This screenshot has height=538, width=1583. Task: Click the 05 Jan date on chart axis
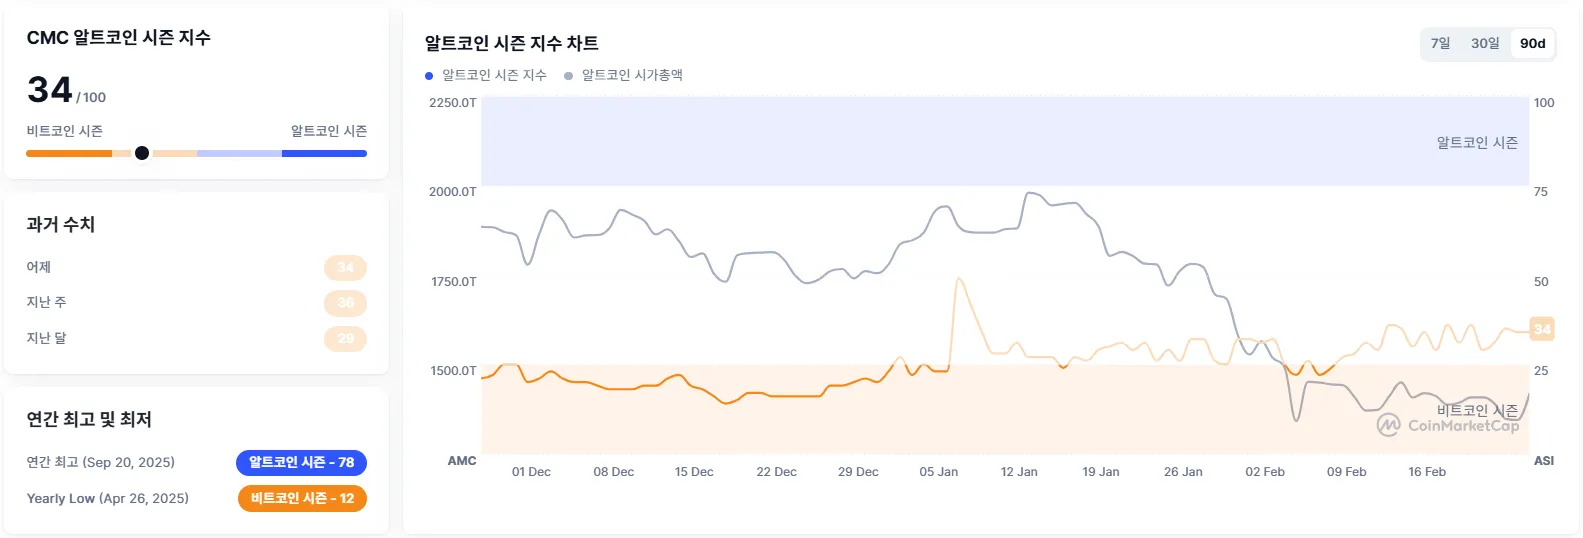point(938,472)
